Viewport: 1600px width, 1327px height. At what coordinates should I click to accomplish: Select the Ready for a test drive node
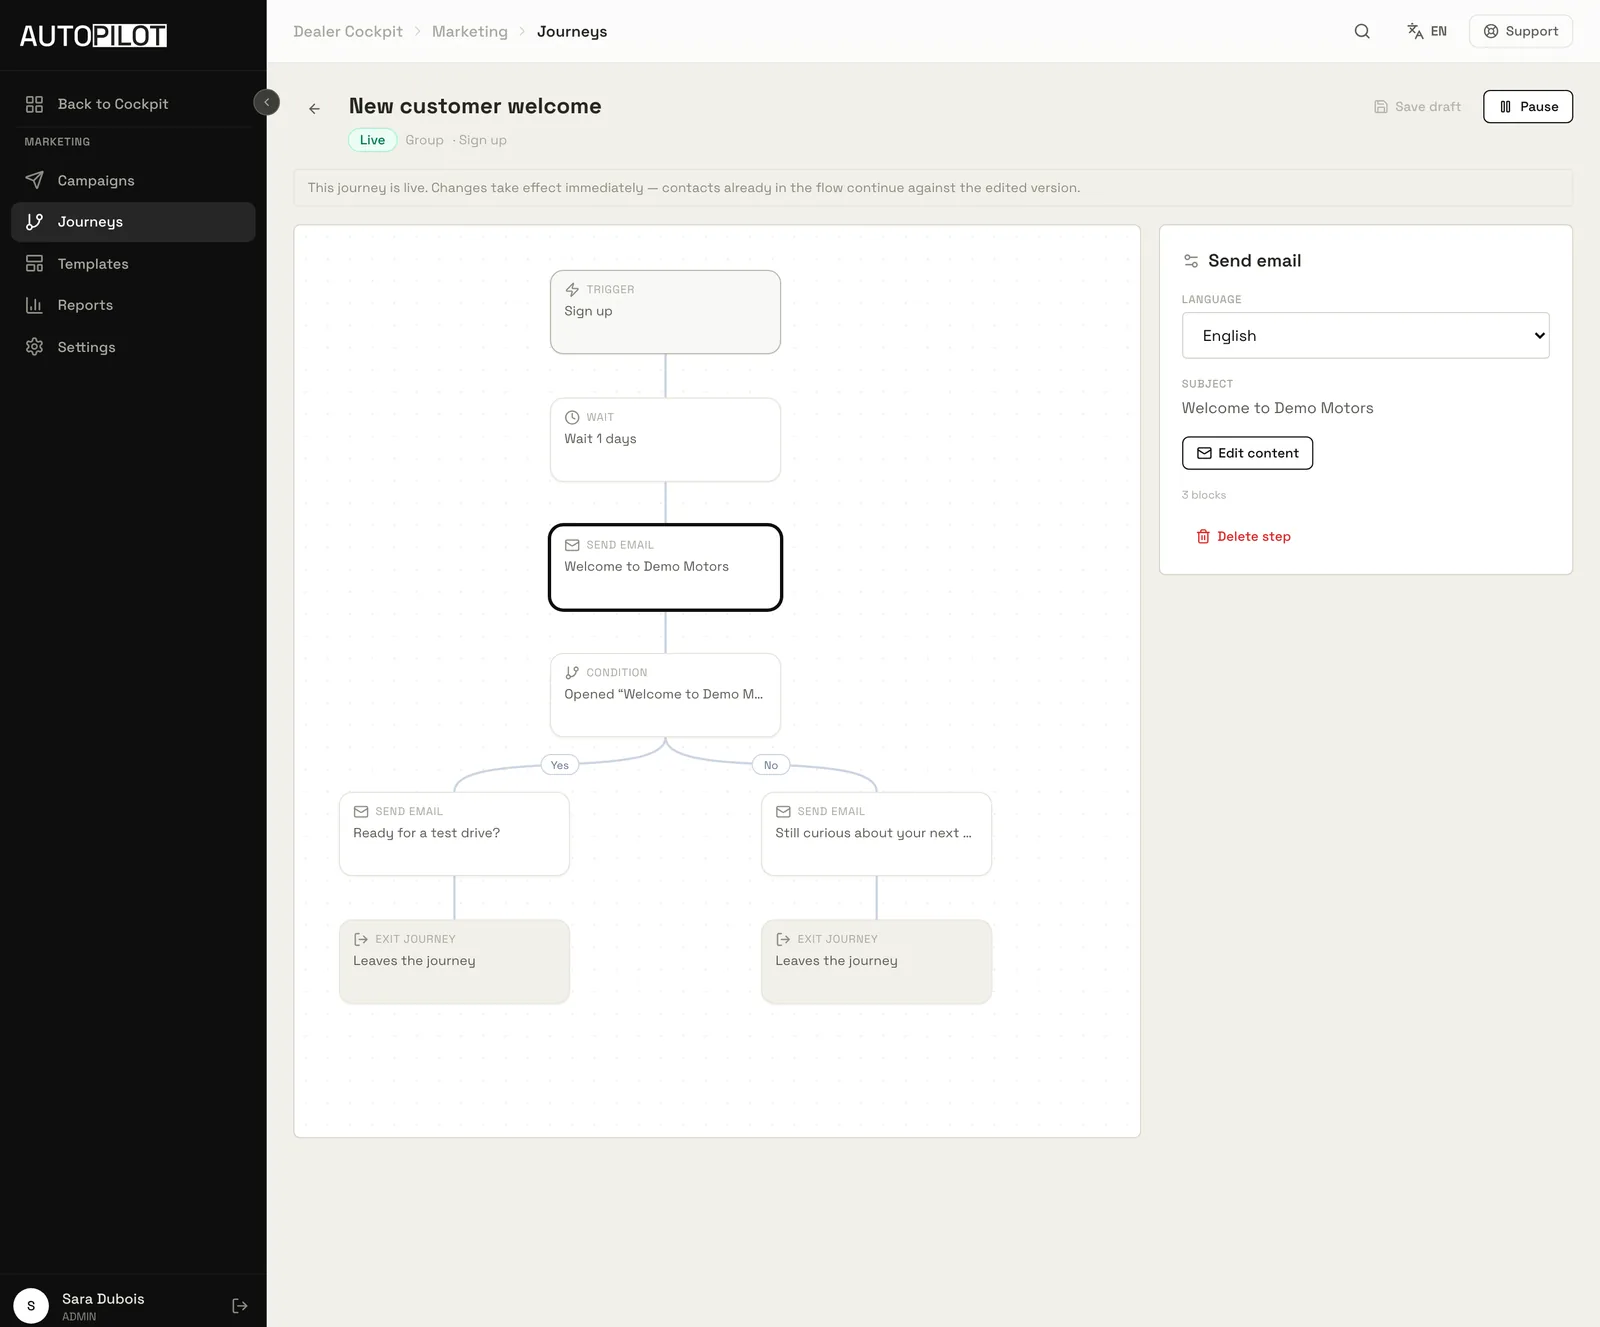(454, 834)
